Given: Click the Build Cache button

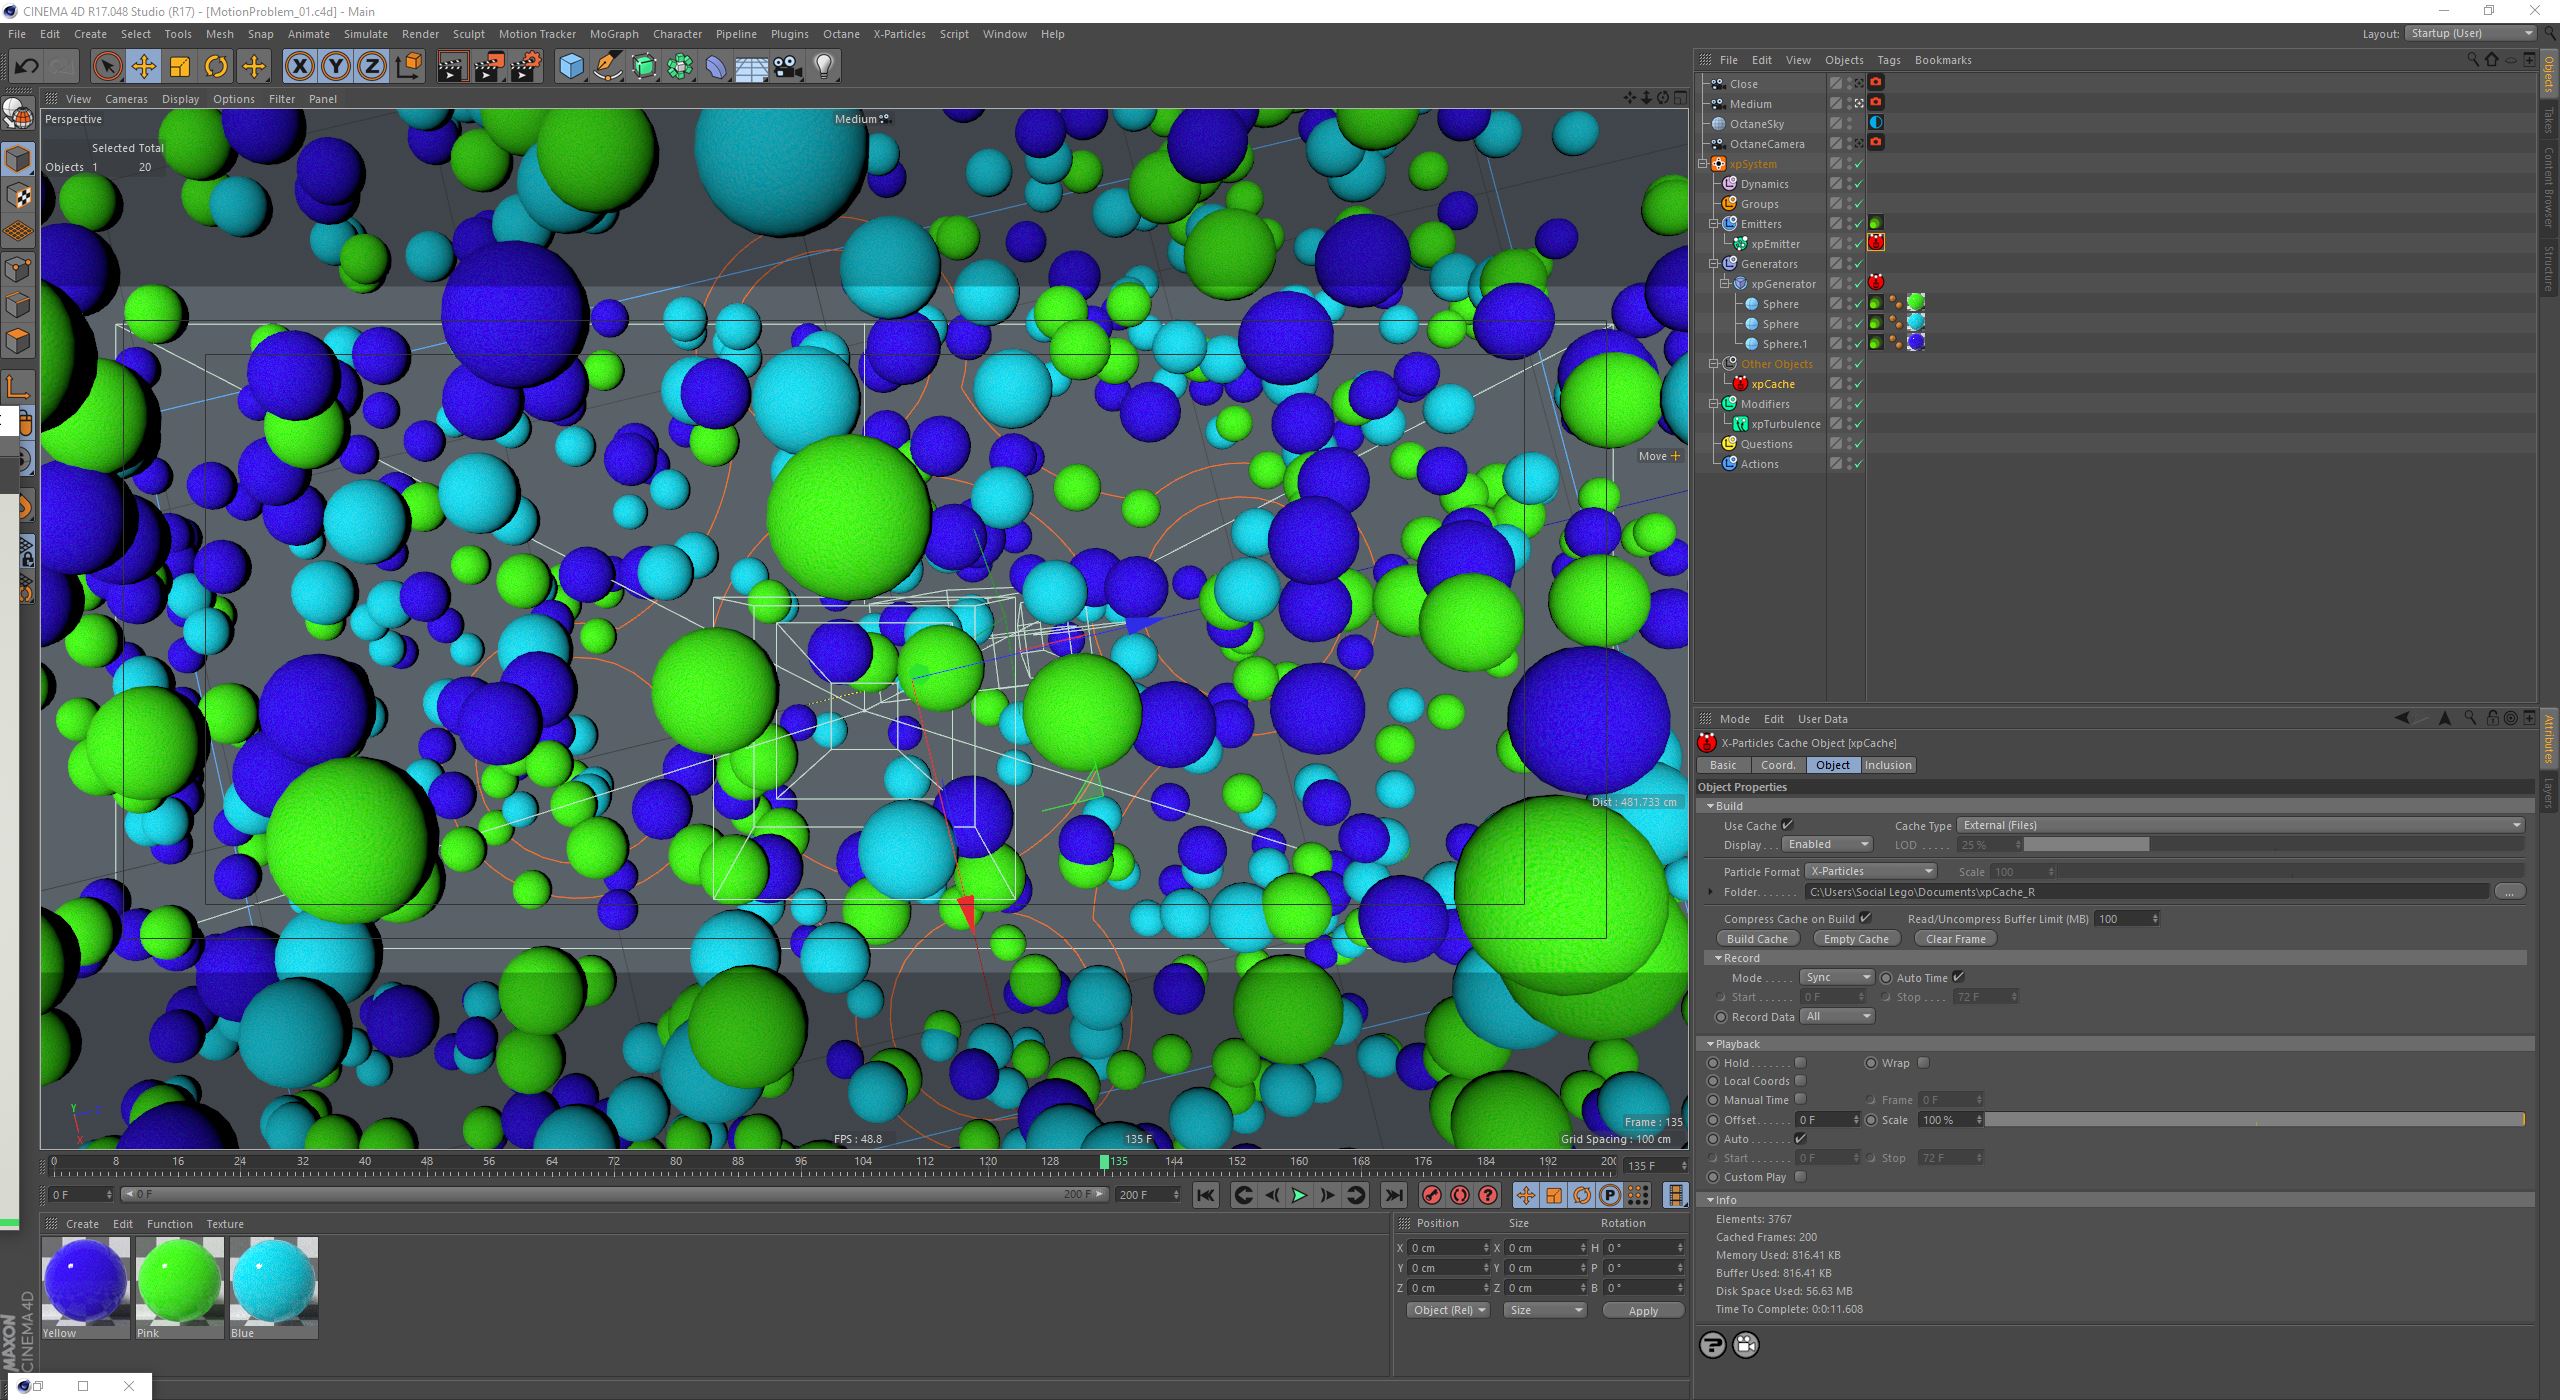Looking at the screenshot, I should coord(1757,939).
